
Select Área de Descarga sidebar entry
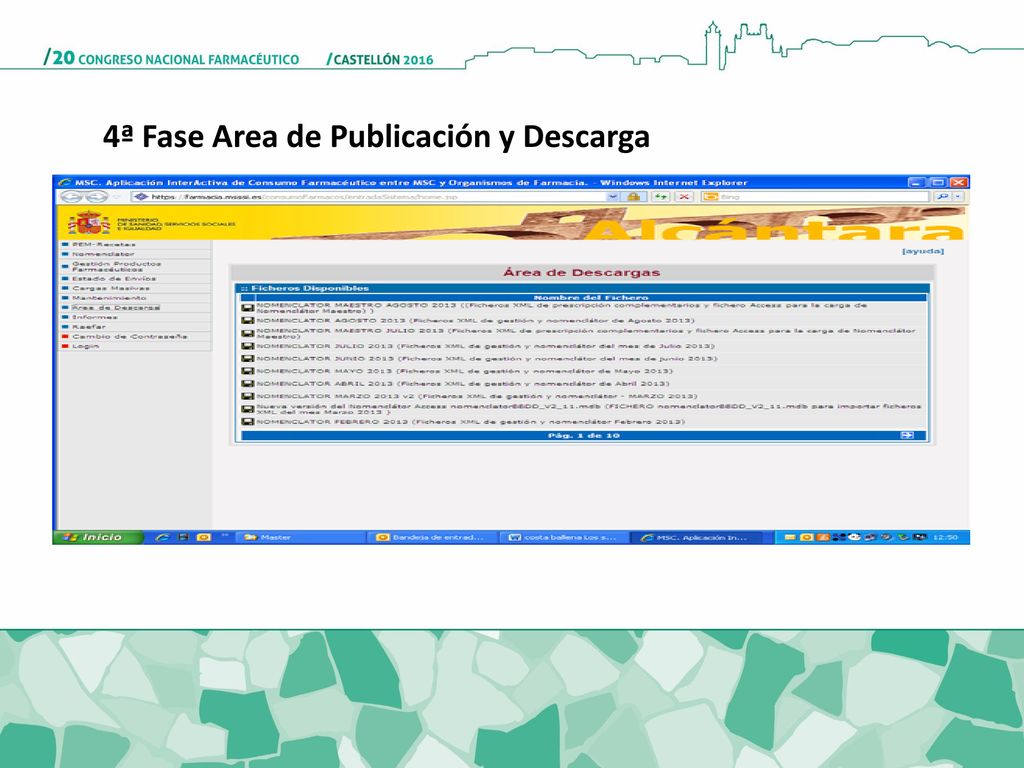point(116,307)
